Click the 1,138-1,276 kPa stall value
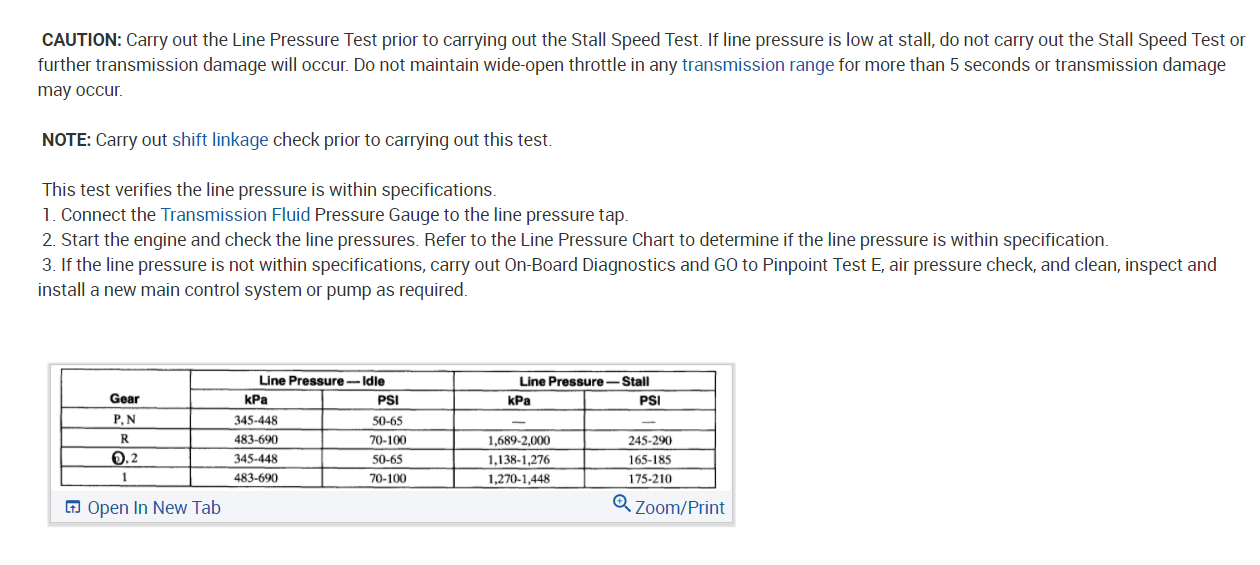 (519, 460)
